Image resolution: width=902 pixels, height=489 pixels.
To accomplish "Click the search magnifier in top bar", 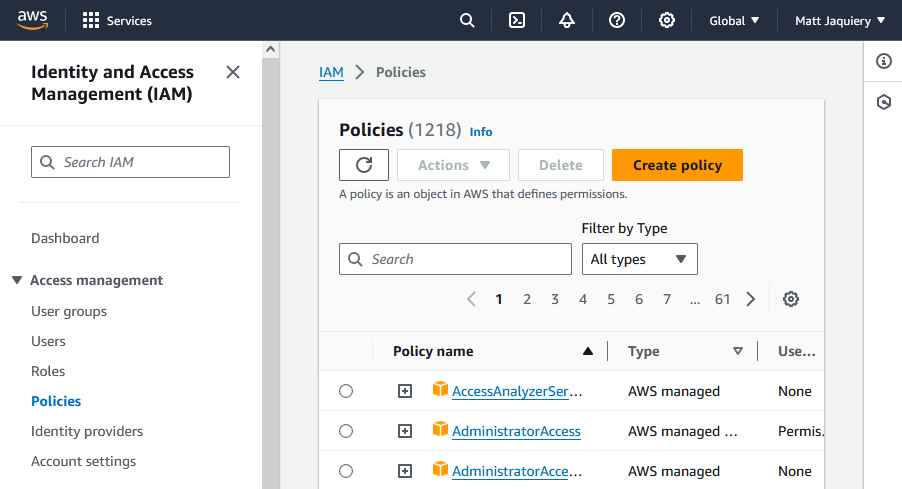I will pyautogui.click(x=467, y=20).
